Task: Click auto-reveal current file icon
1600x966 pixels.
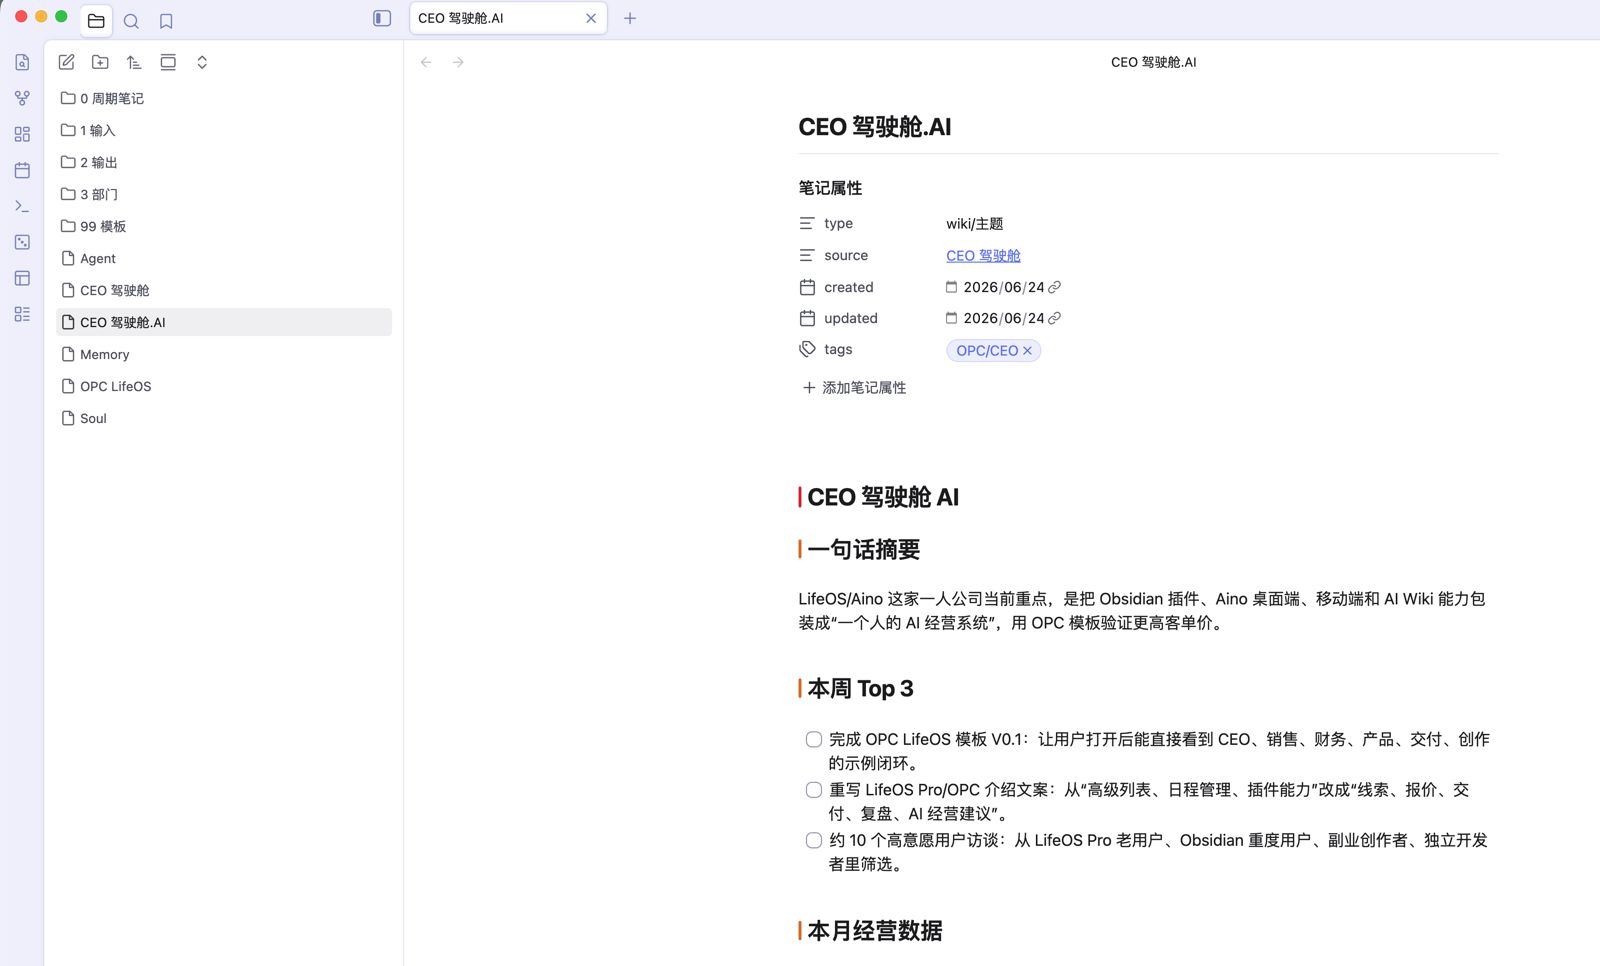Action: click(168, 62)
